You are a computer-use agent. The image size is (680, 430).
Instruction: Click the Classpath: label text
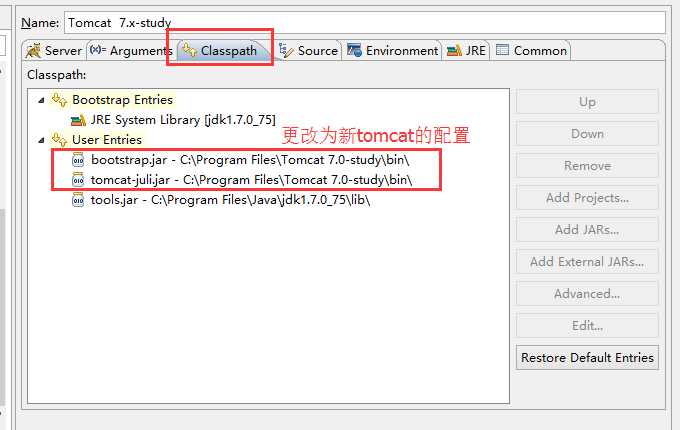(56, 75)
